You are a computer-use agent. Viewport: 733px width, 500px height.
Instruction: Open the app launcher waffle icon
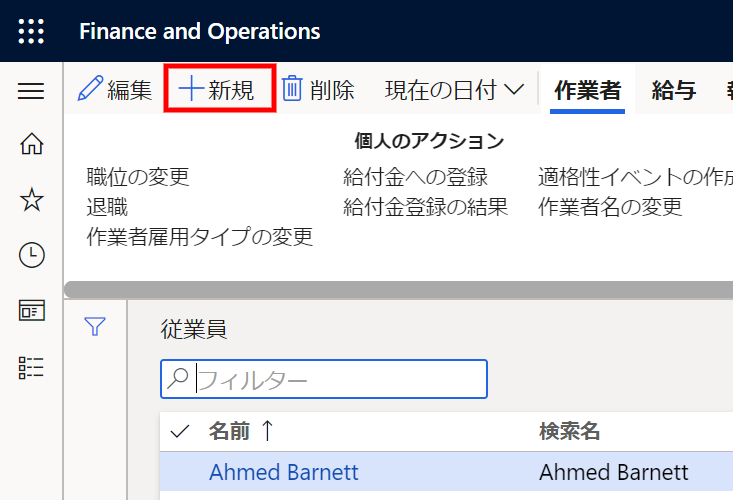click(x=31, y=31)
